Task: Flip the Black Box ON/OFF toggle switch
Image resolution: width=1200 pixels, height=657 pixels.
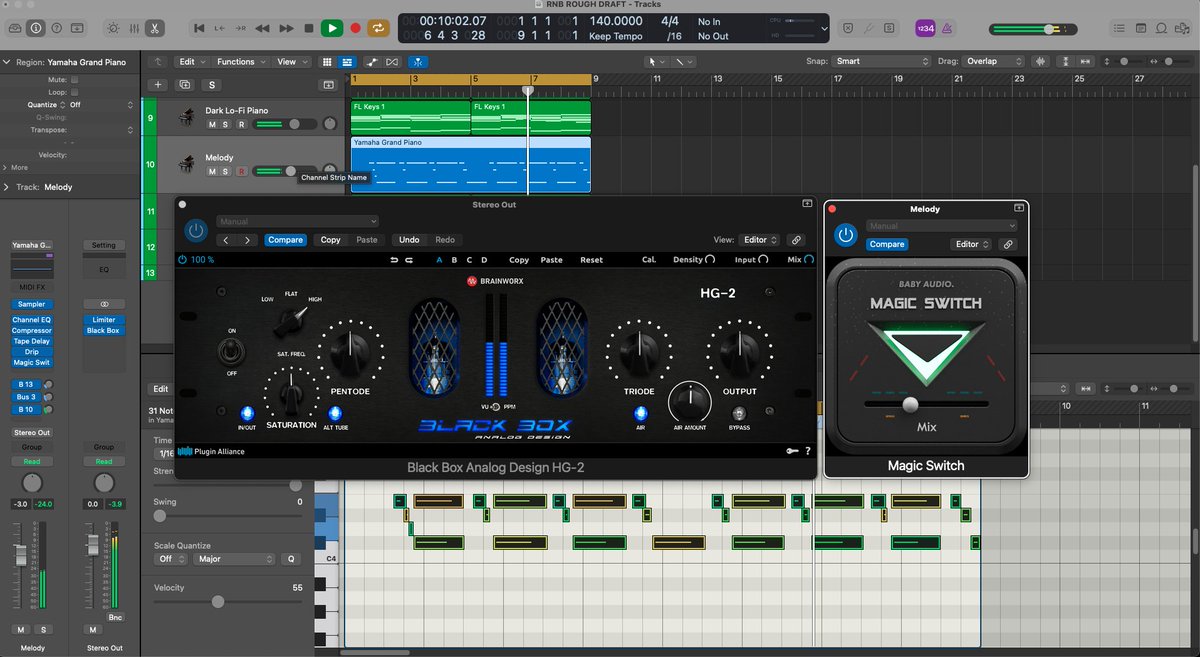Action: tap(233, 351)
